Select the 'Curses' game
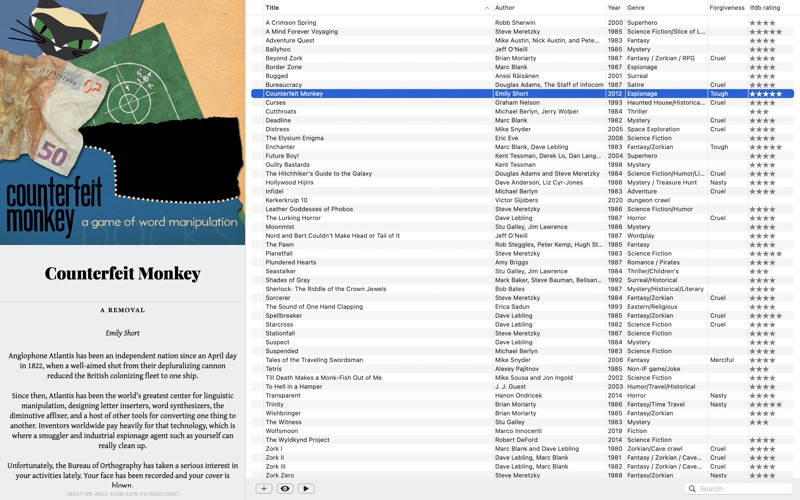This screenshot has height=500, width=800. point(522,103)
